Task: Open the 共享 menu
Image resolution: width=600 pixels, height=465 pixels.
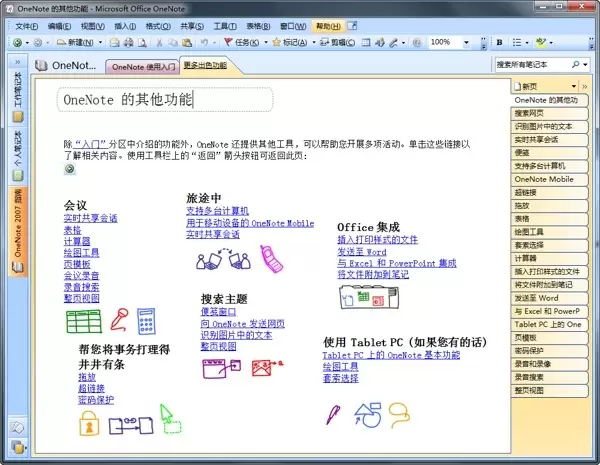Action: click(x=192, y=26)
